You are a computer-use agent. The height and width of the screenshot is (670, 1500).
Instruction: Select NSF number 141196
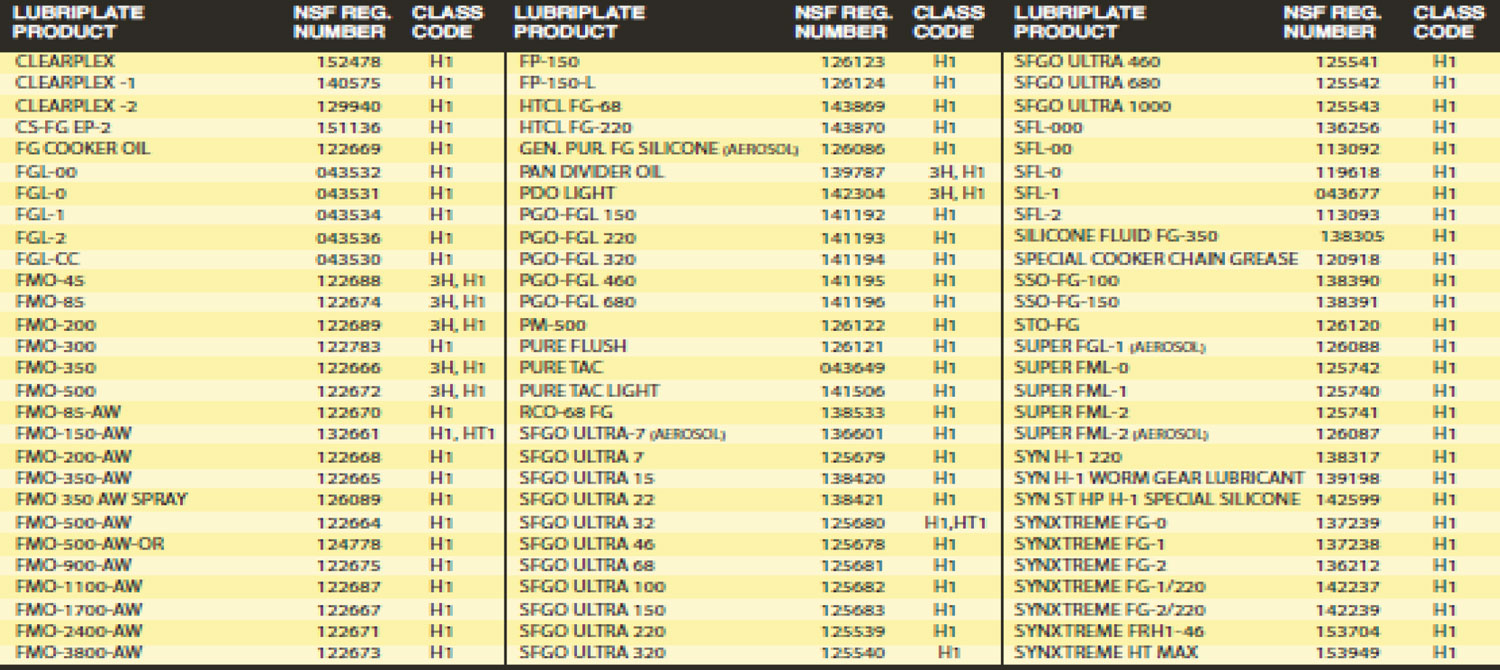tap(852, 302)
